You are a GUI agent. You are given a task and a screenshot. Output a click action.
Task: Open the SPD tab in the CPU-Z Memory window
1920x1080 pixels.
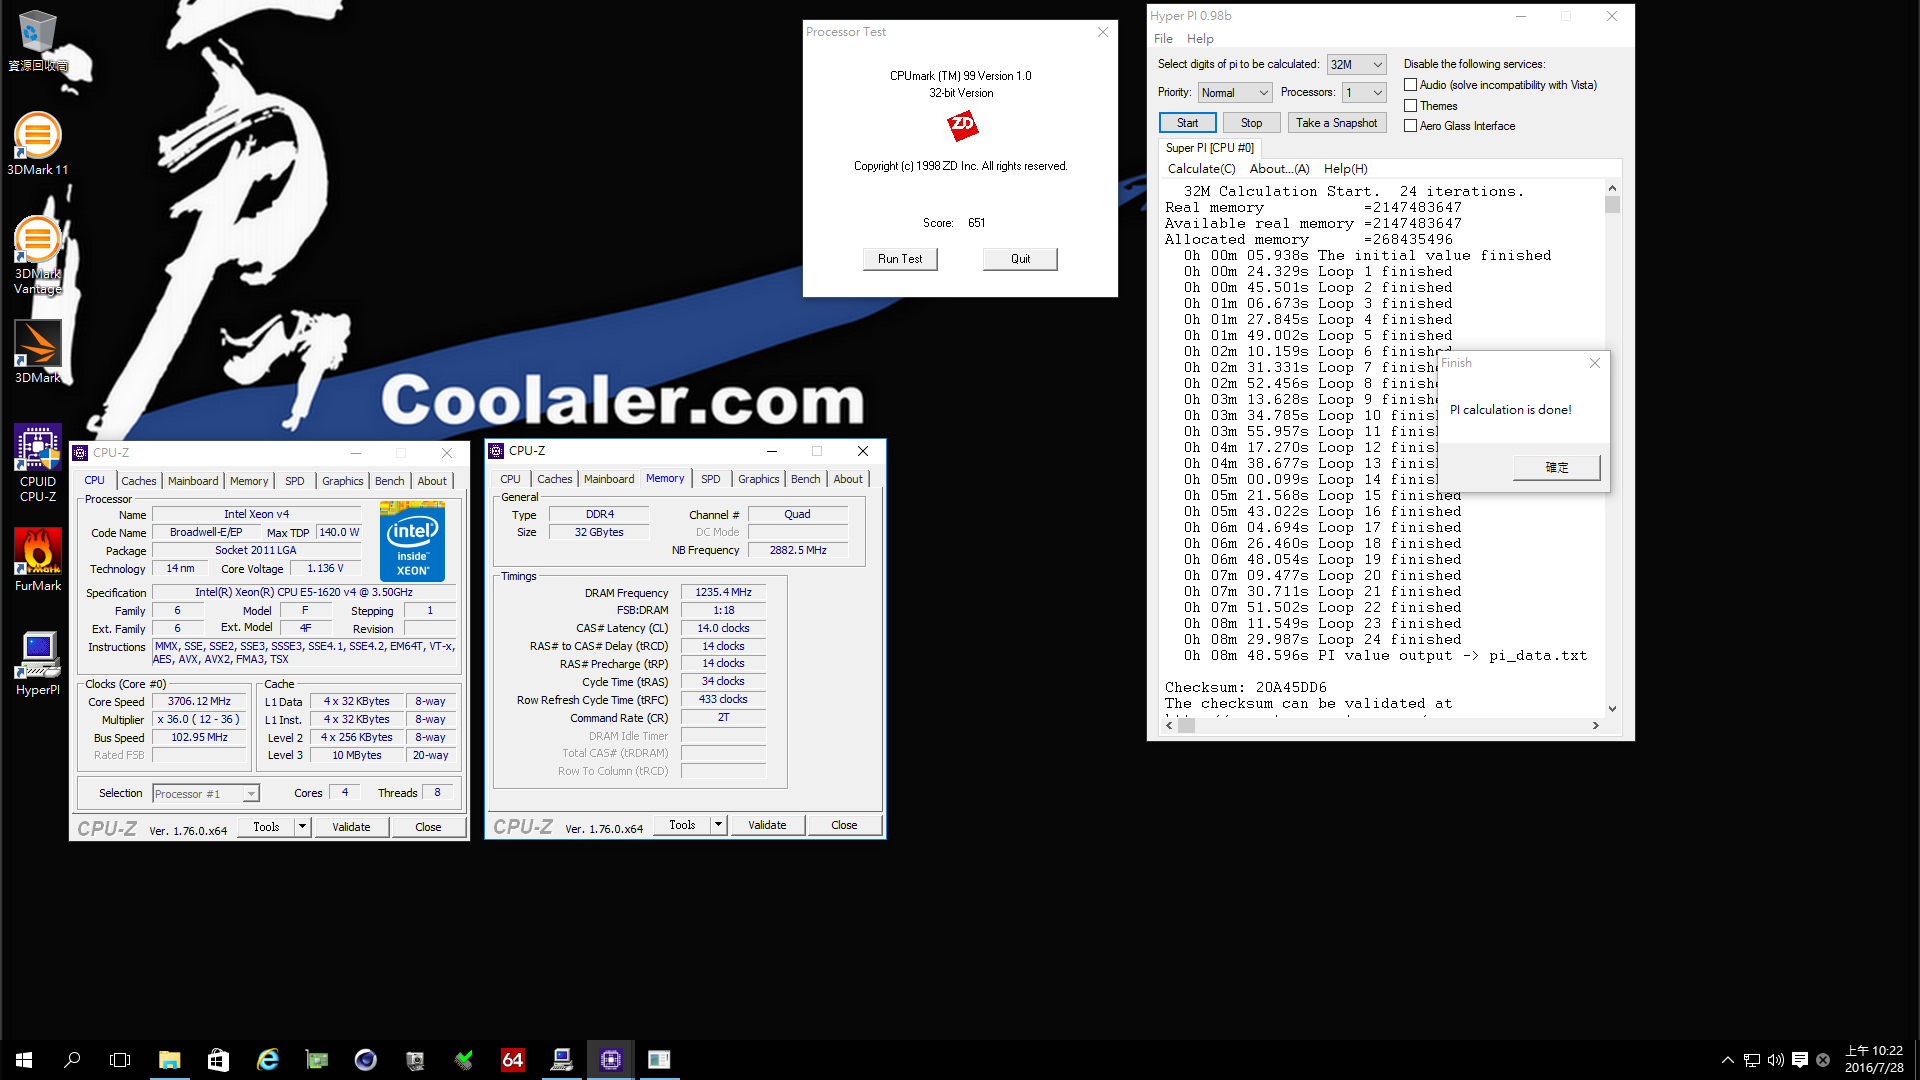[x=710, y=479]
